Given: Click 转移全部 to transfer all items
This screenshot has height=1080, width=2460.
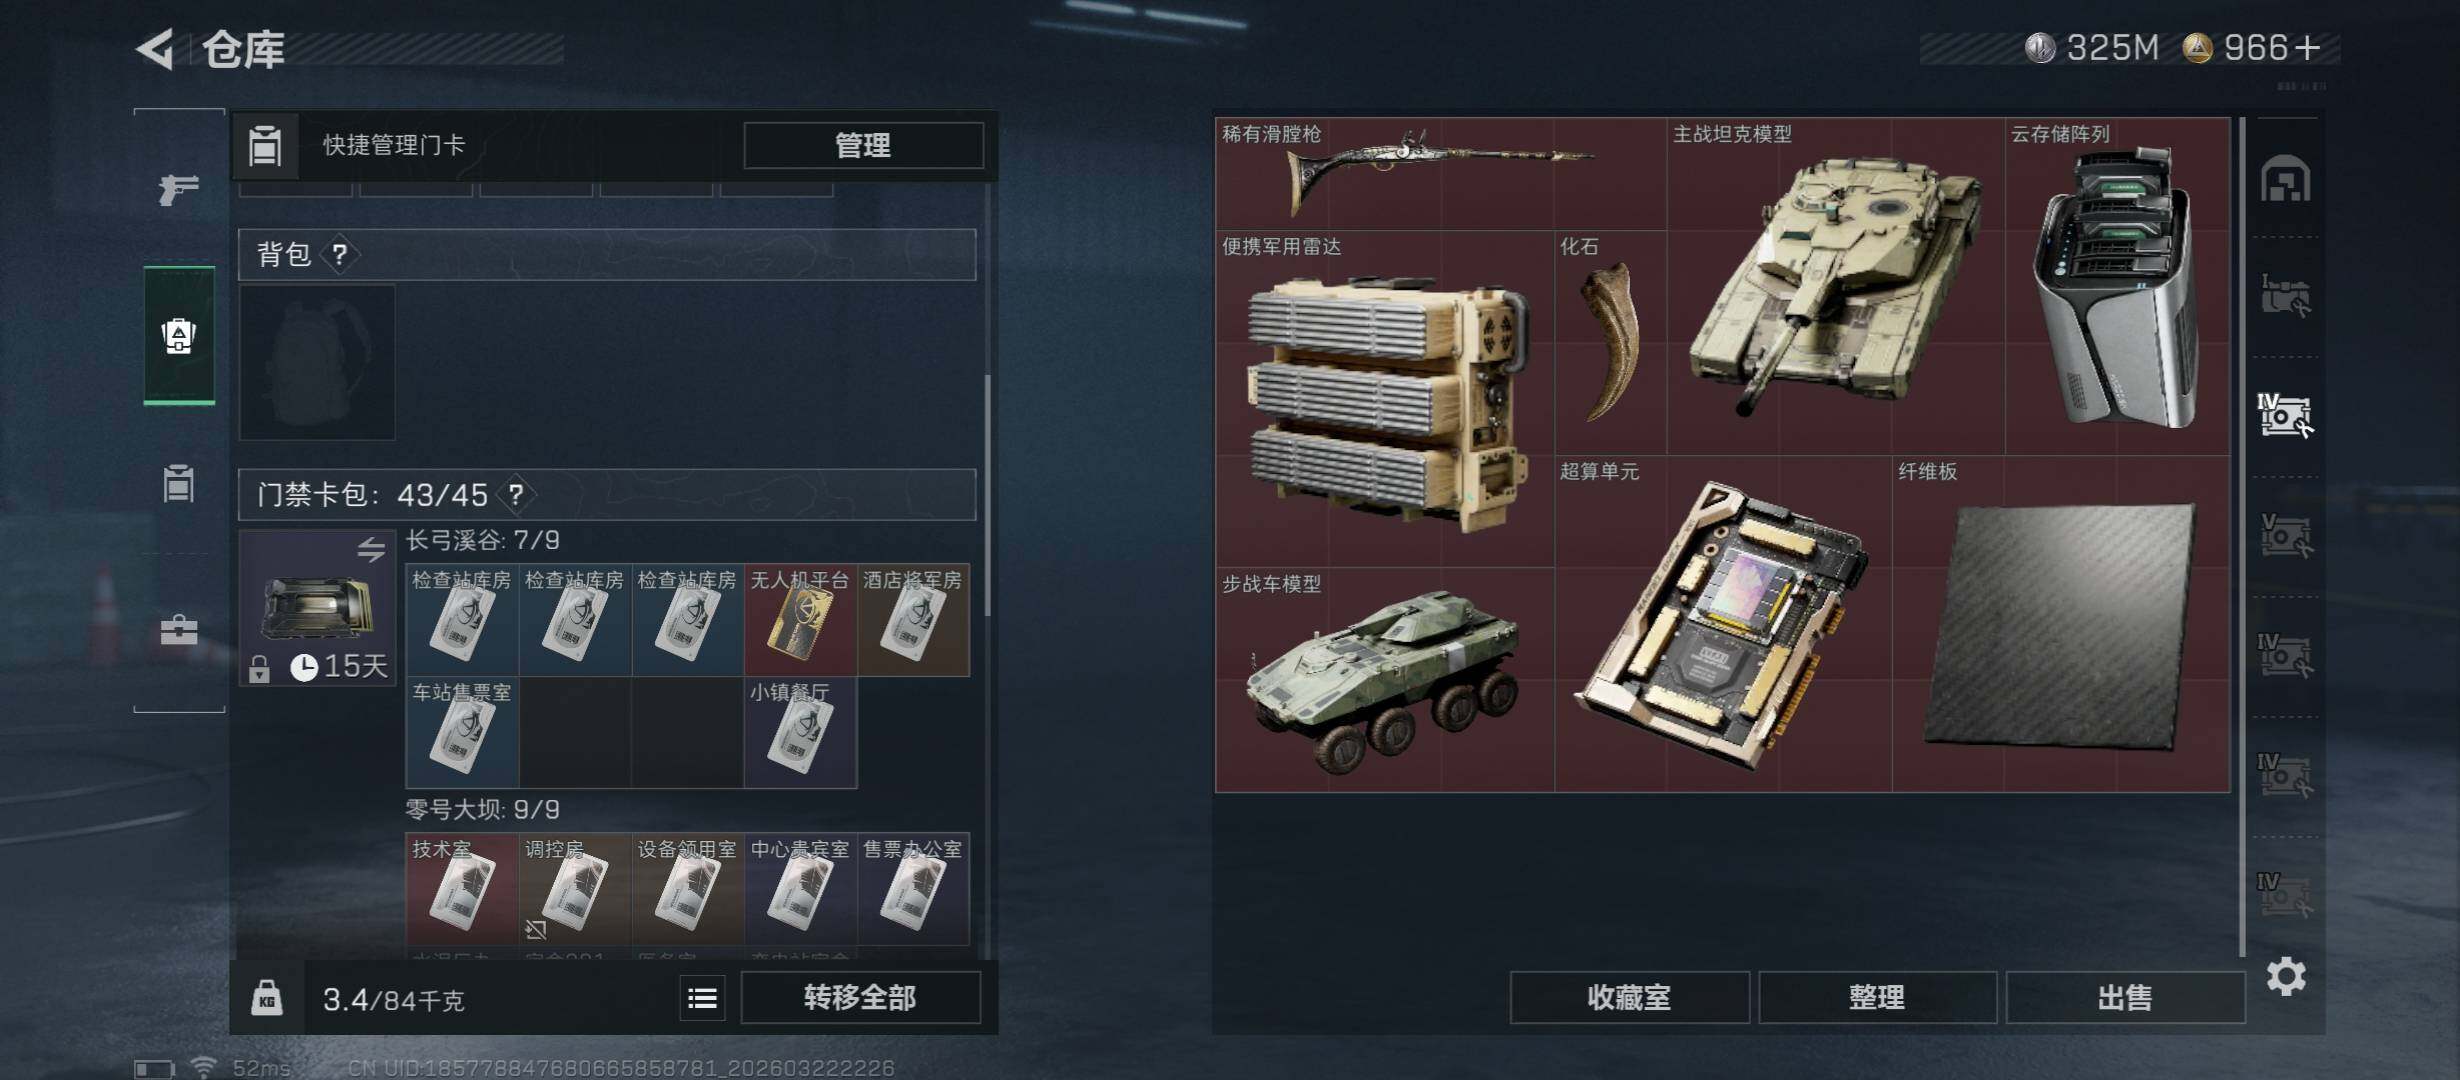Looking at the screenshot, I should (860, 998).
